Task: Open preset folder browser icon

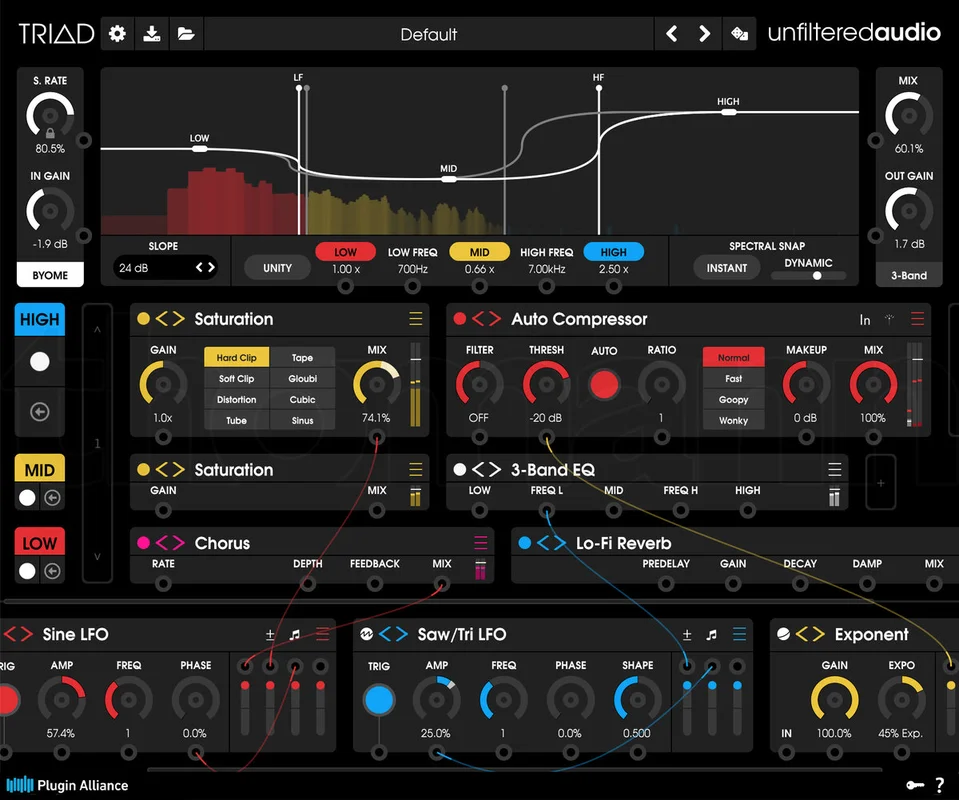Action: point(186,34)
